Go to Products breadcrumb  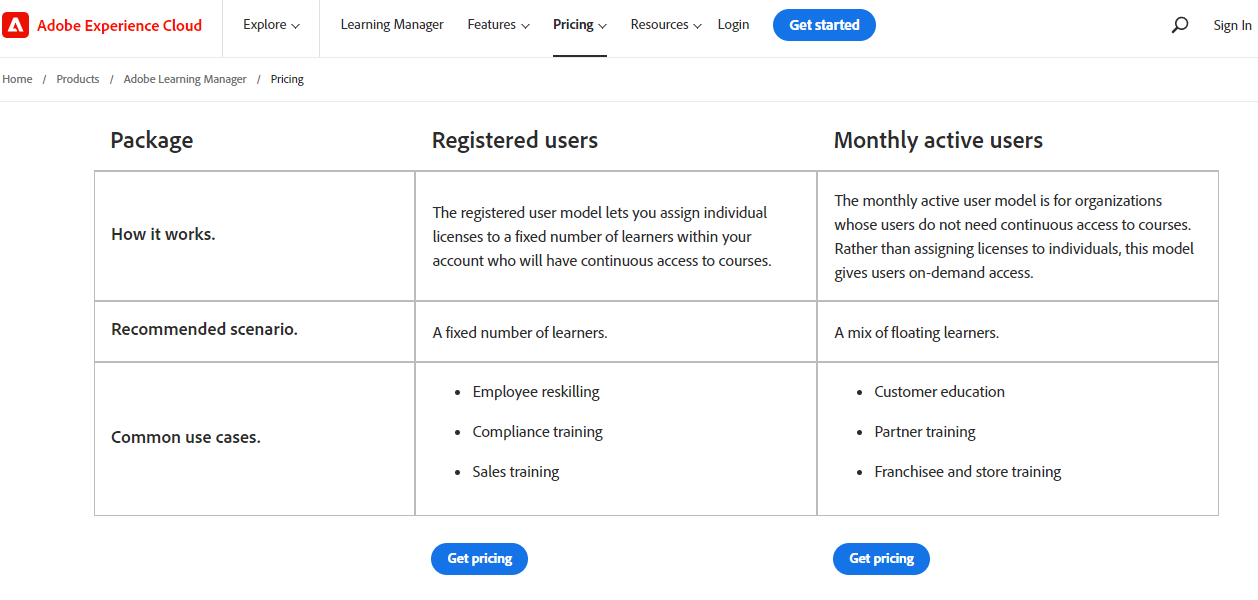point(78,79)
